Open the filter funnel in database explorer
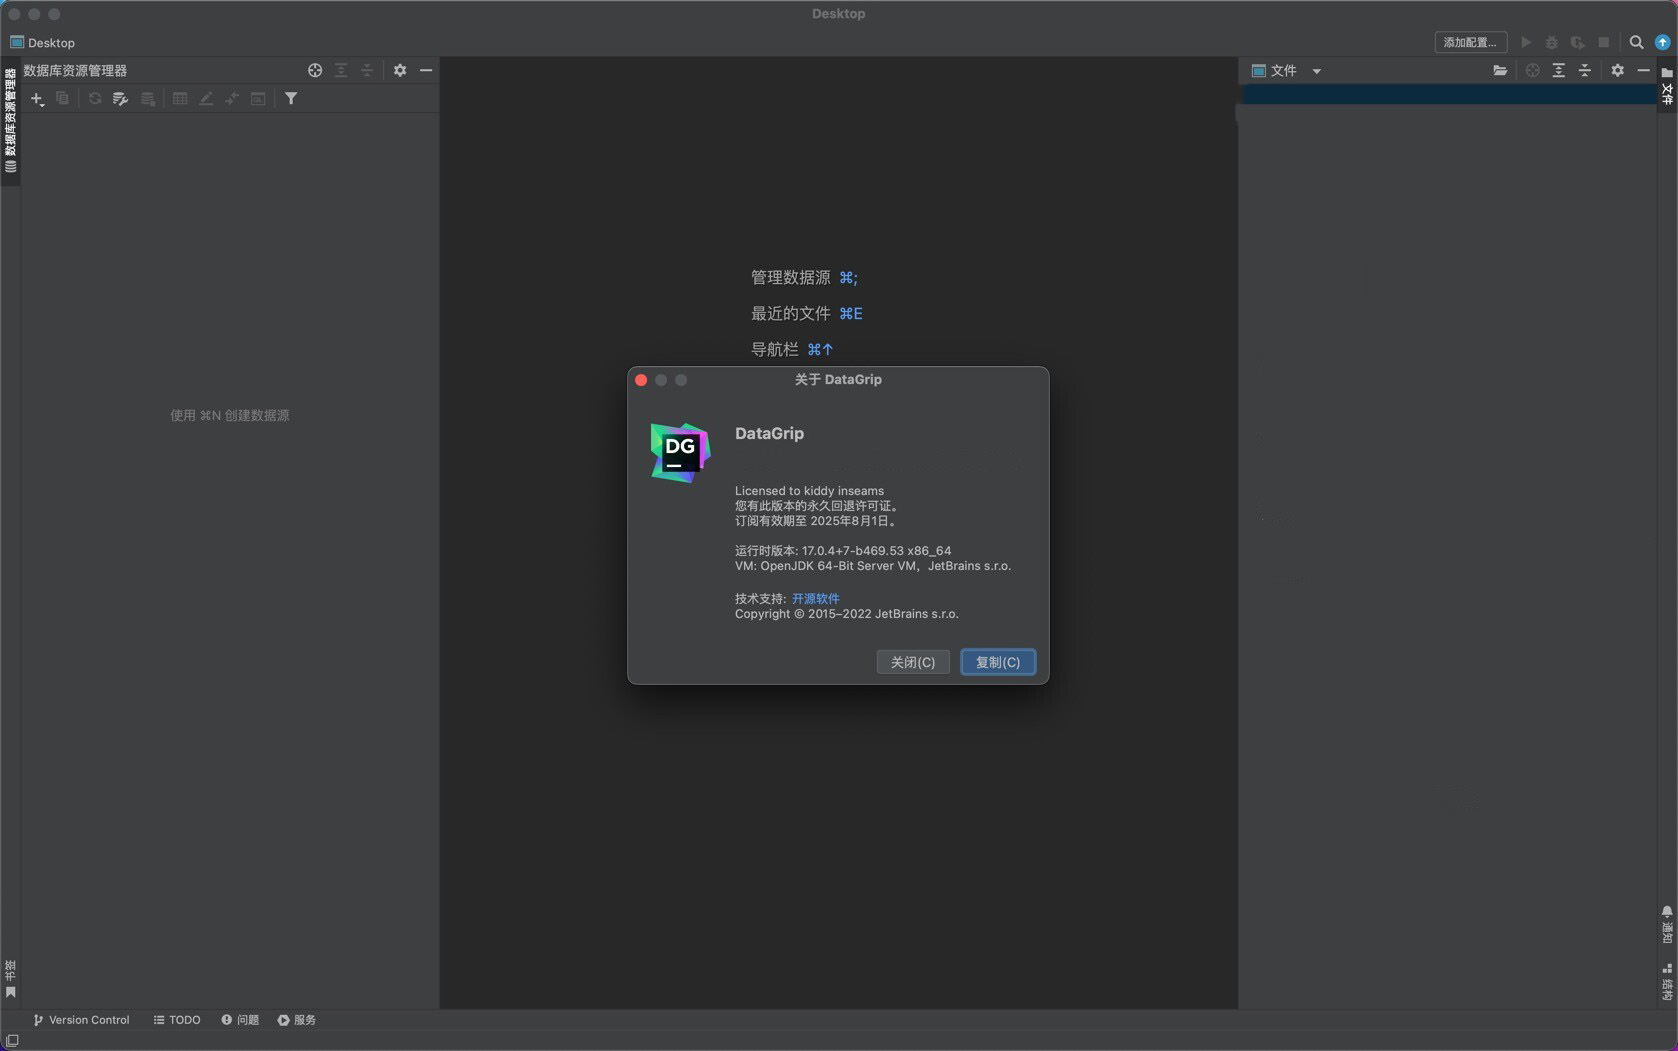The image size is (1678, 1051). point(291,98)
